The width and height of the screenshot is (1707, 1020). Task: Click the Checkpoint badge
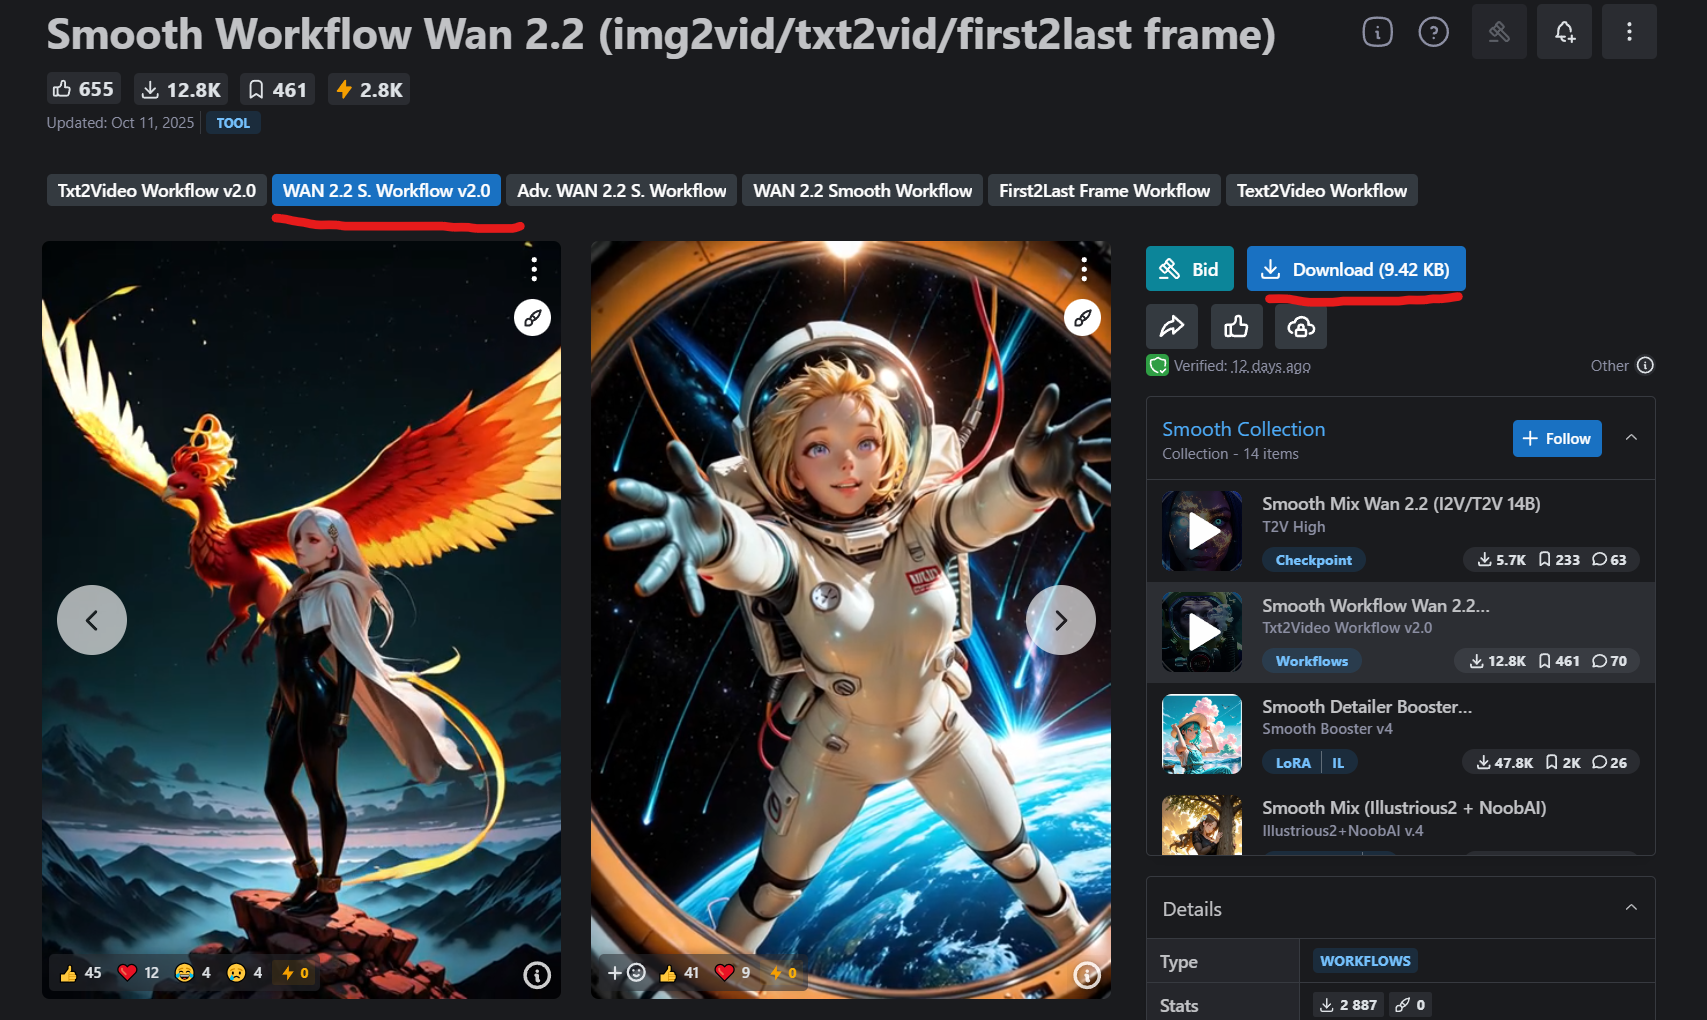tap(1313, 560)
